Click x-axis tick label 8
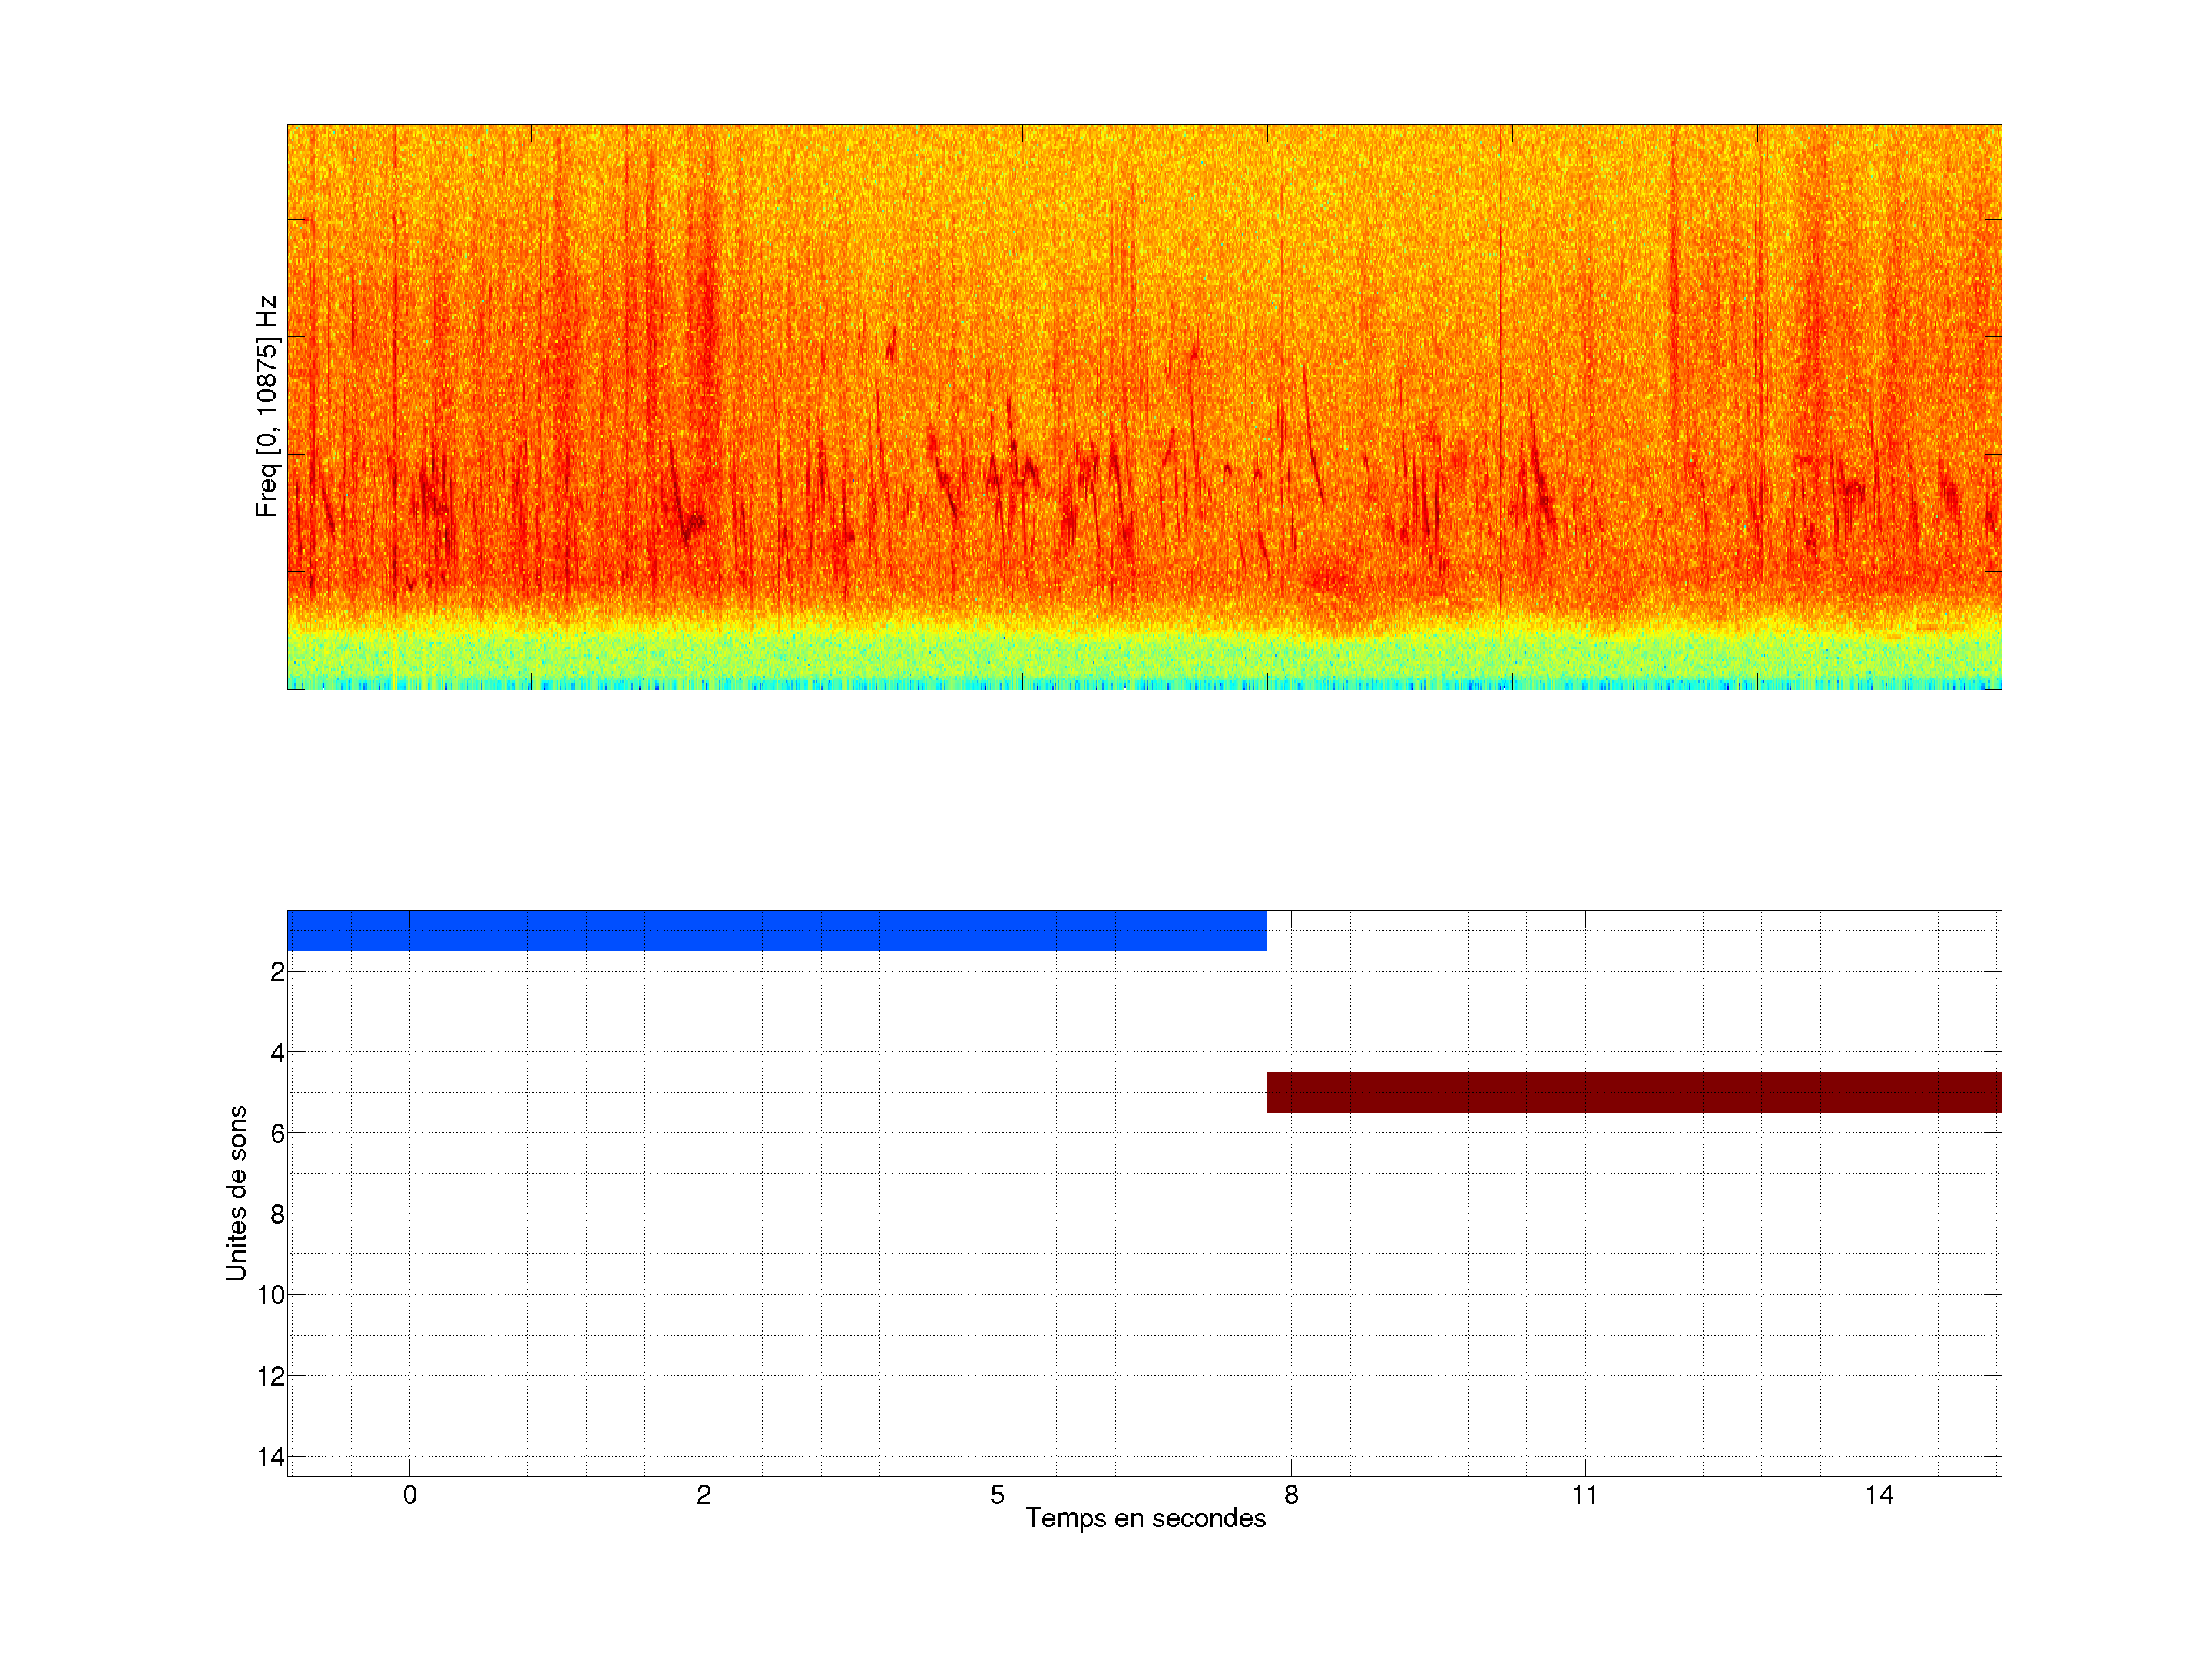Viewport: 2212px width, 1659px height. coord(1291,1495)
